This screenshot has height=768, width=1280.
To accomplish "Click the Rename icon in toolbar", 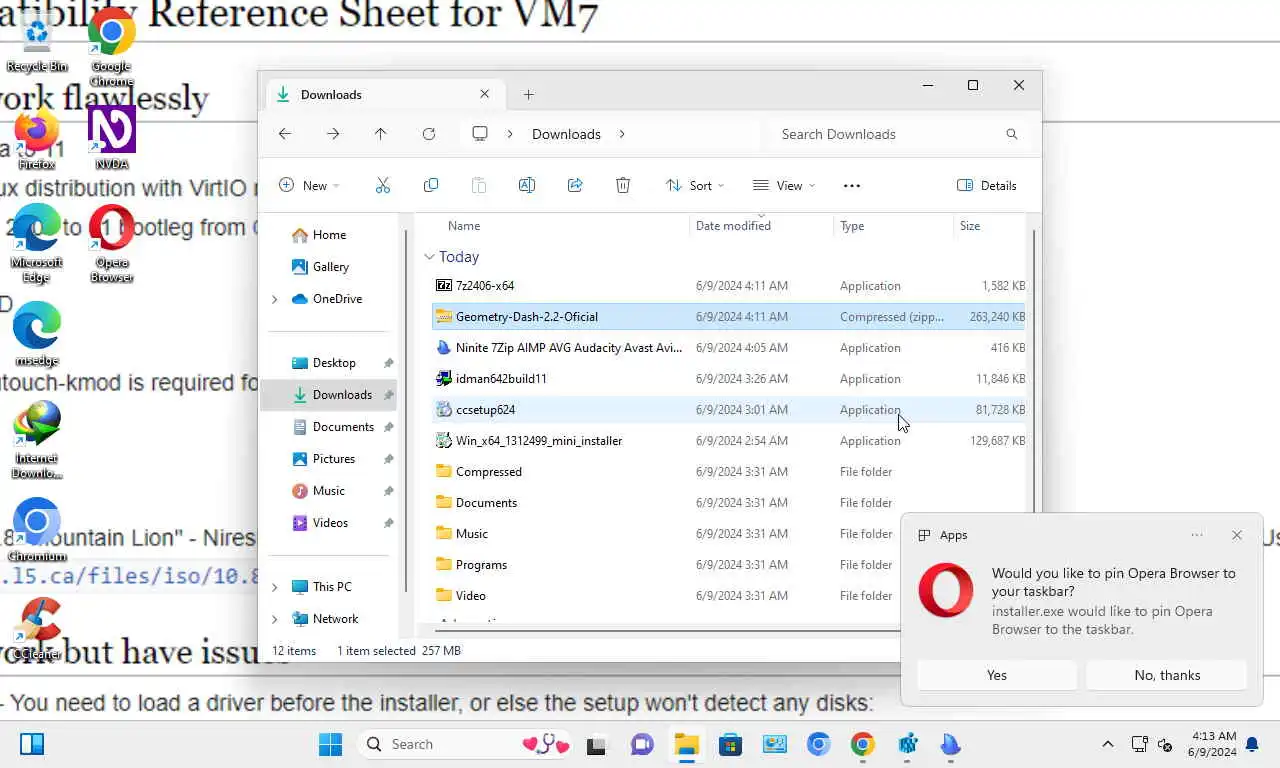I will (x=527, y=185).
